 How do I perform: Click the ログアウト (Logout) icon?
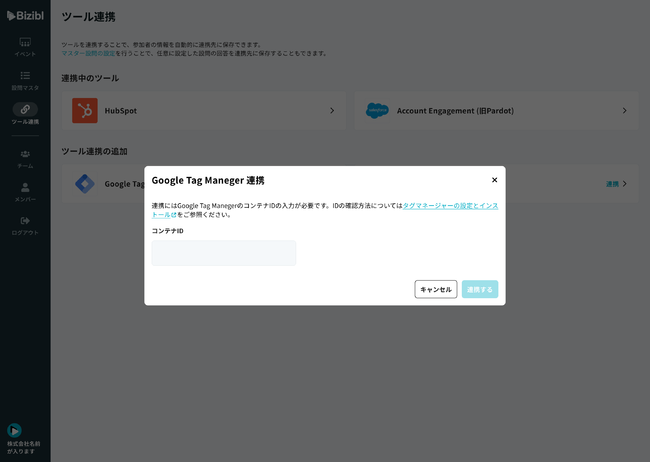pyautogui.click(x=25, y=220)
